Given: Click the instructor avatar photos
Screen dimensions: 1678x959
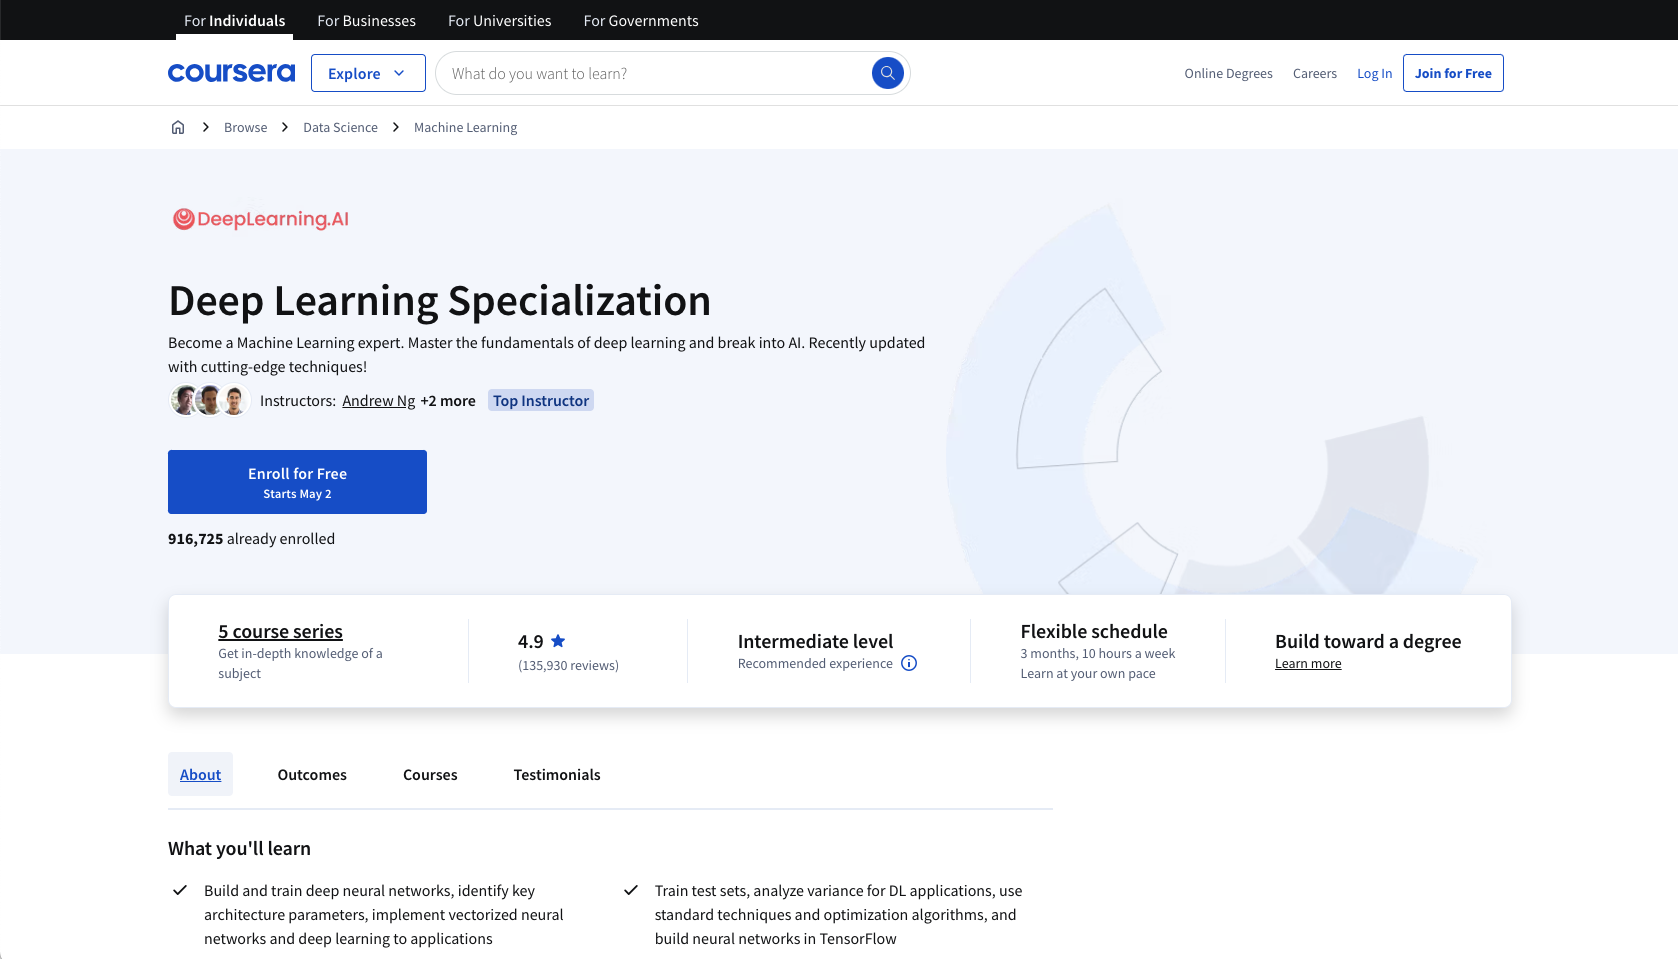Looking at the screenshot, I should [210, 400].
